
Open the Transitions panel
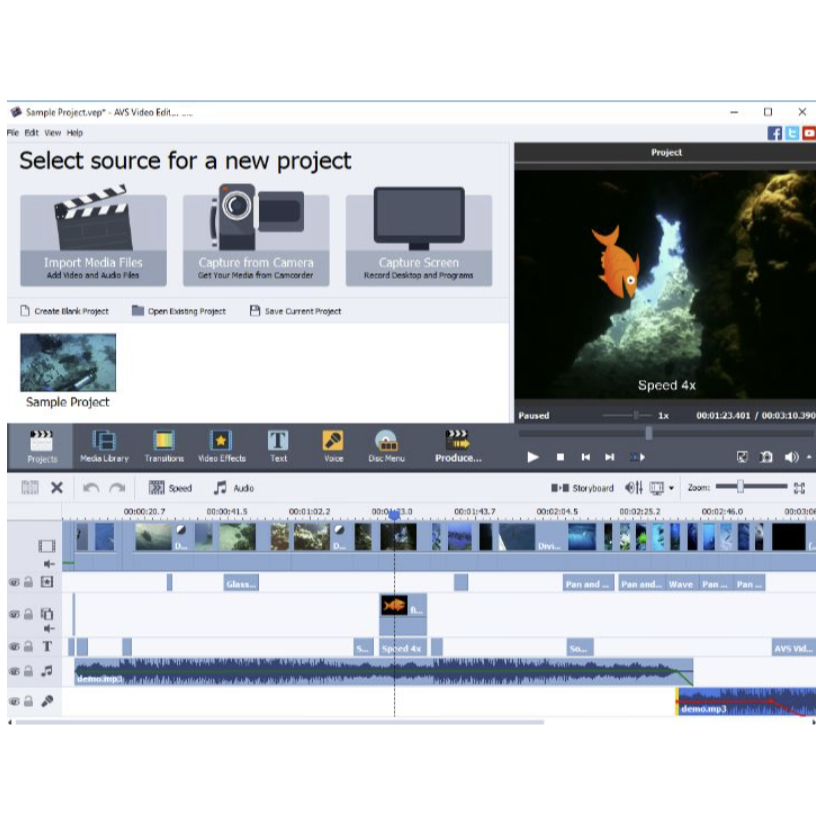click(164, 446)
